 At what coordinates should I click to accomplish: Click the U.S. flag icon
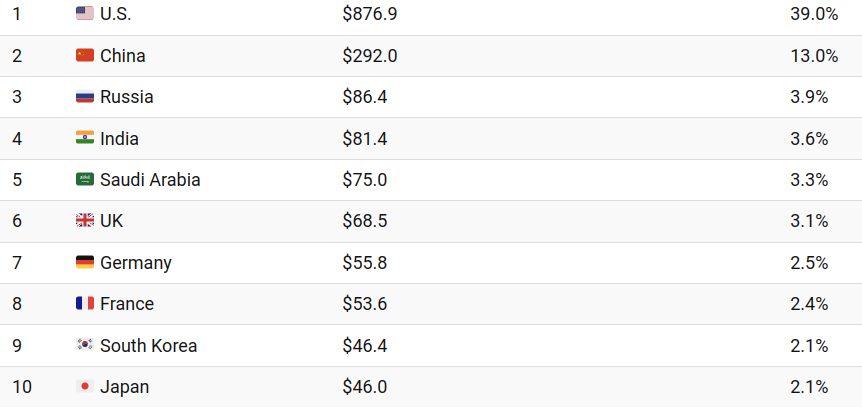tap(85, 14)
